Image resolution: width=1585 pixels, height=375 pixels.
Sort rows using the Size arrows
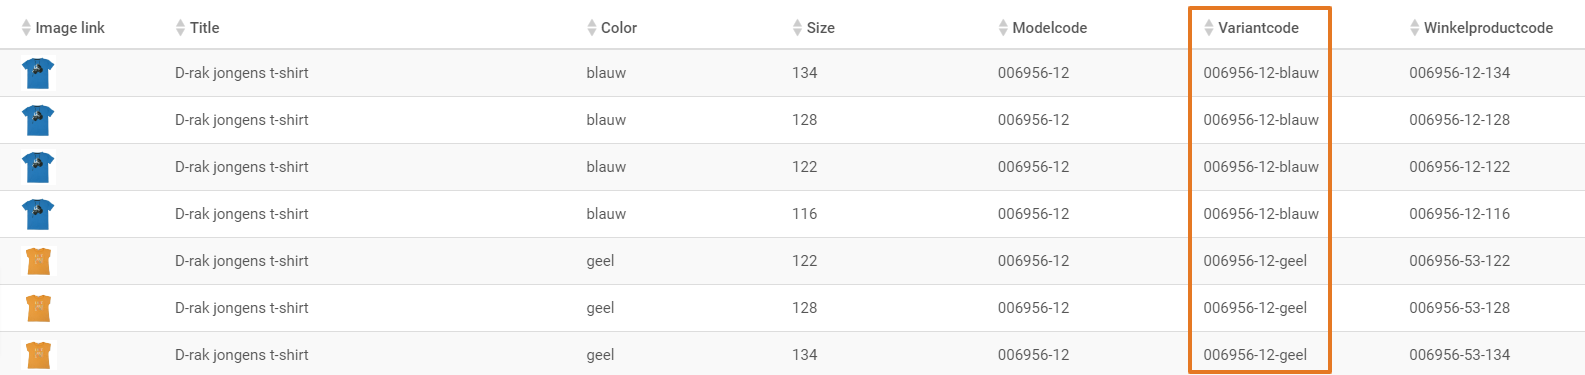[797, 28]
